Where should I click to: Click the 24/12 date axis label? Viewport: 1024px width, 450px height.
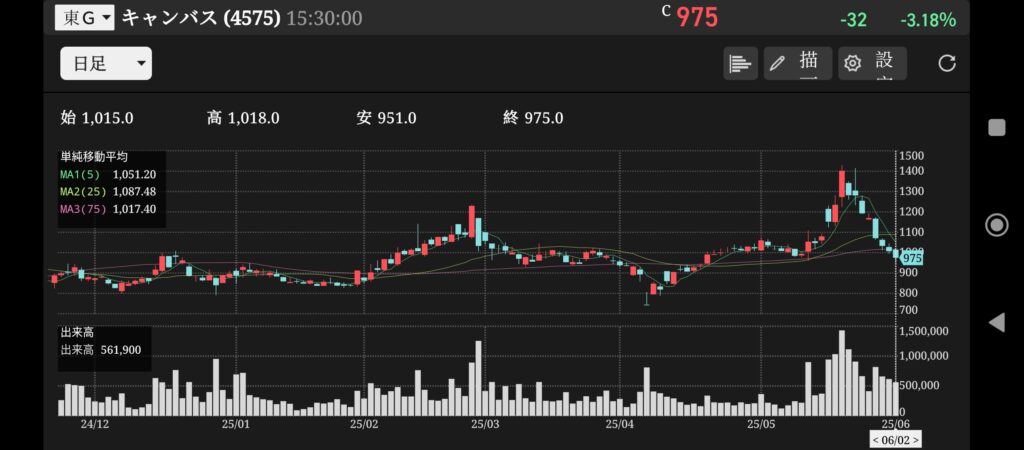tap(95, 425)
